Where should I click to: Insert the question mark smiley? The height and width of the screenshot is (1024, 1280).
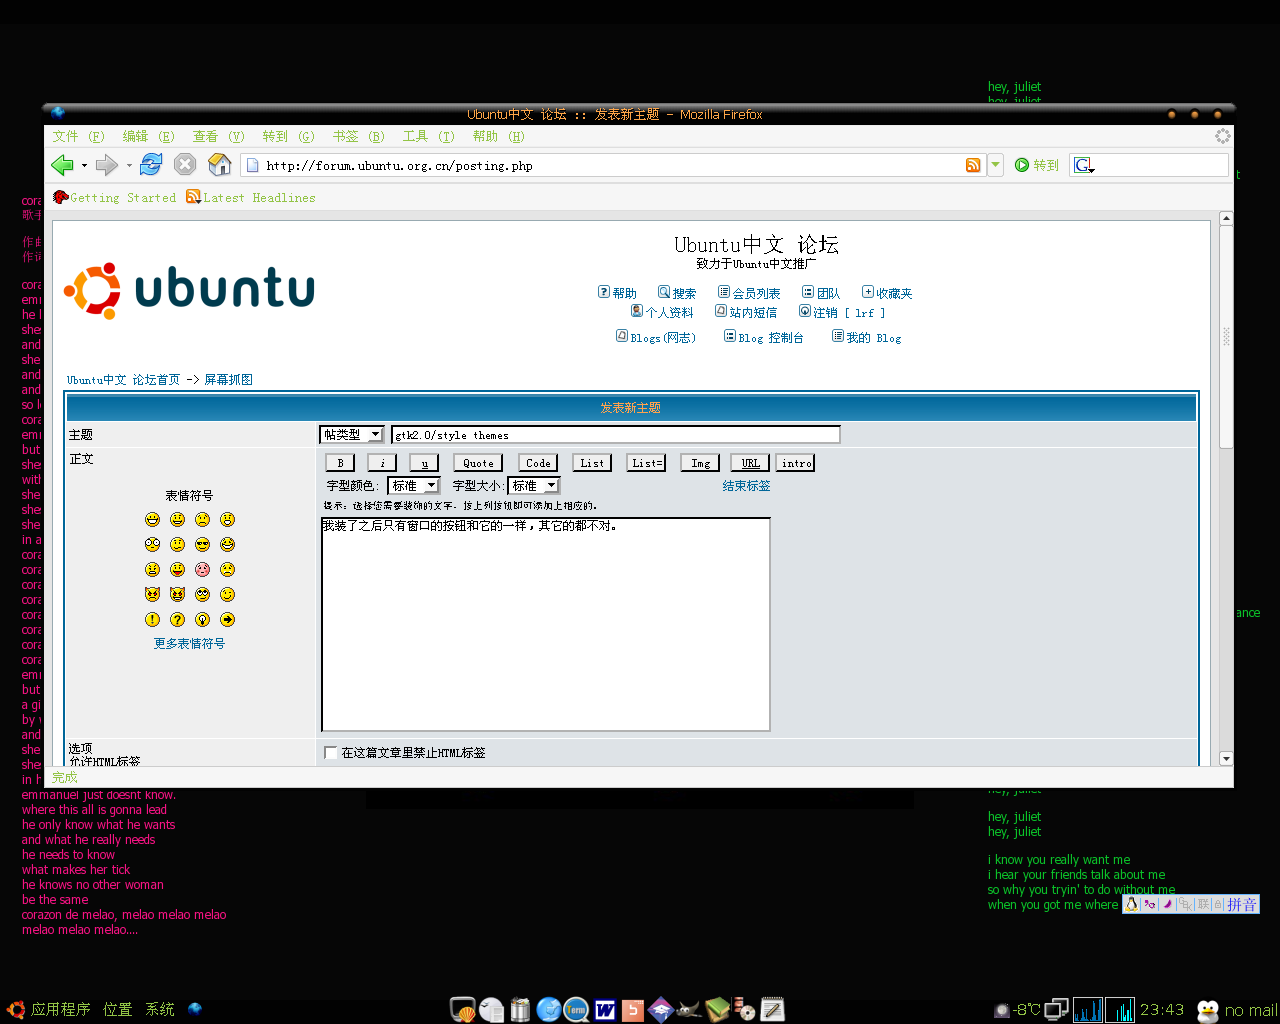click(x=177, y=619)
